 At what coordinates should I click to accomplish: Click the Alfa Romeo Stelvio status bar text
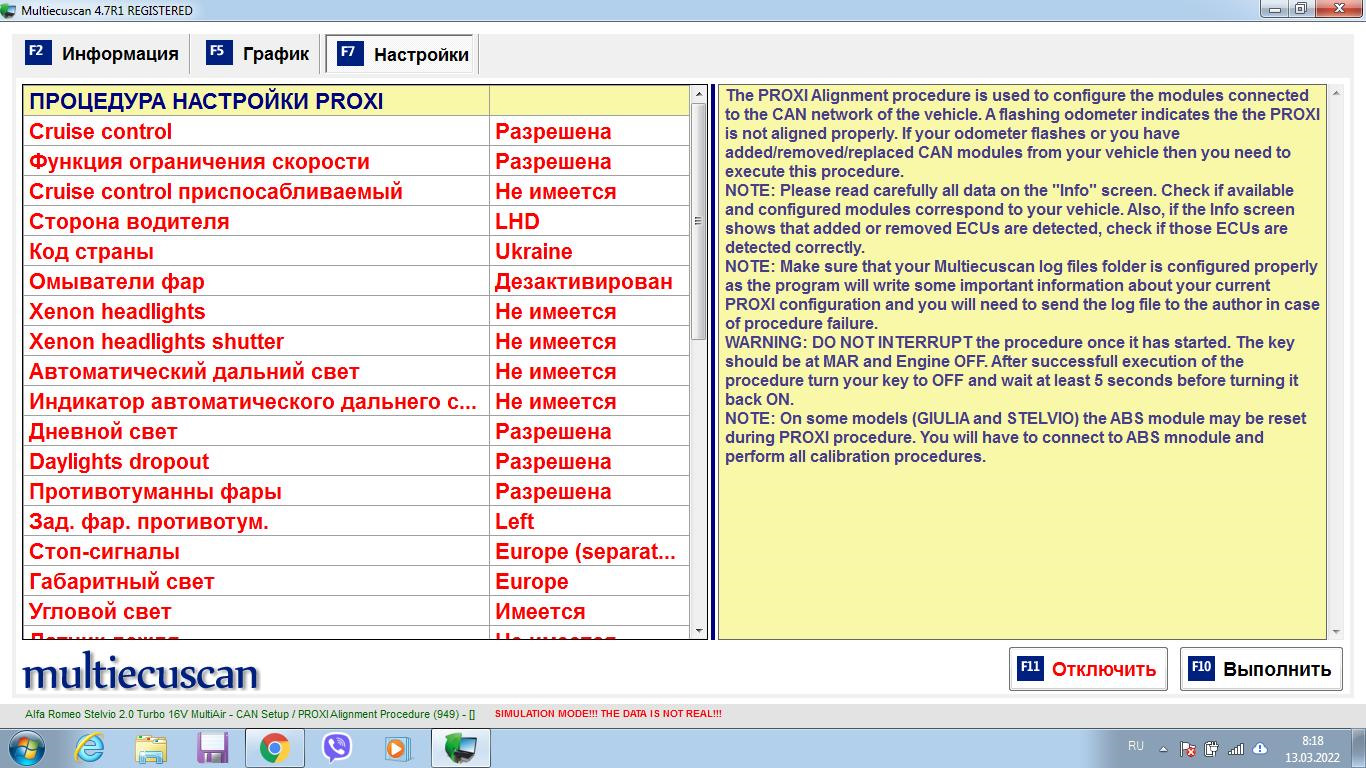(250, 714)
